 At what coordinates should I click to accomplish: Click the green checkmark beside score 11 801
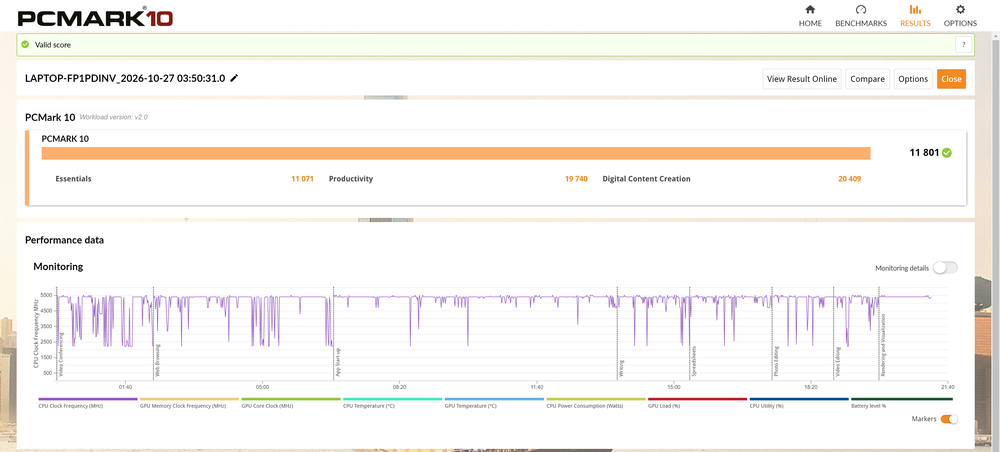(946, 153)
